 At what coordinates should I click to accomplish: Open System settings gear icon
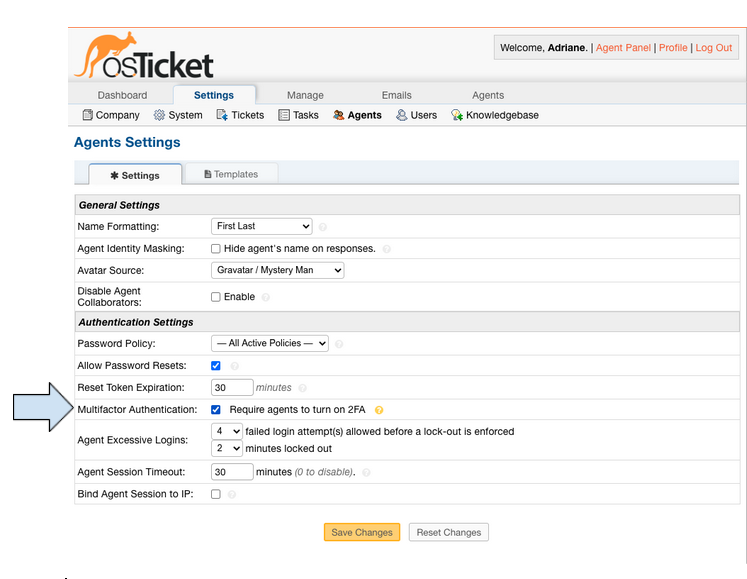159,115
